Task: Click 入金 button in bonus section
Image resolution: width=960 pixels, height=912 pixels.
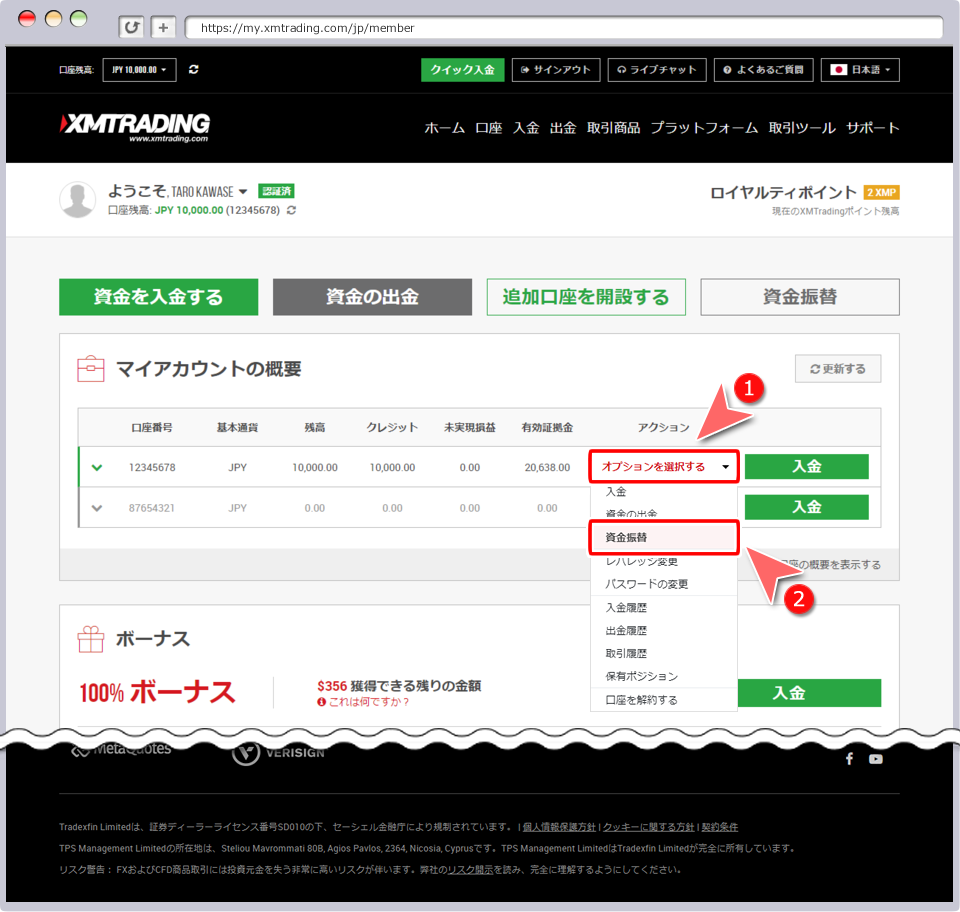Action: pos(809,693)
